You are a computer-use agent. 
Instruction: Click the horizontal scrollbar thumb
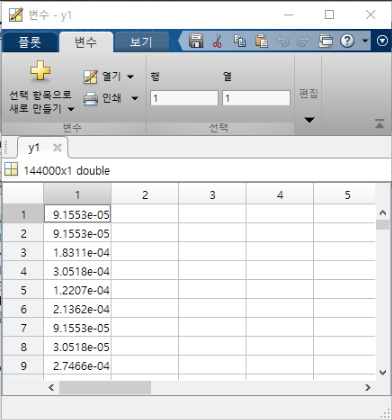pos(105,387)
